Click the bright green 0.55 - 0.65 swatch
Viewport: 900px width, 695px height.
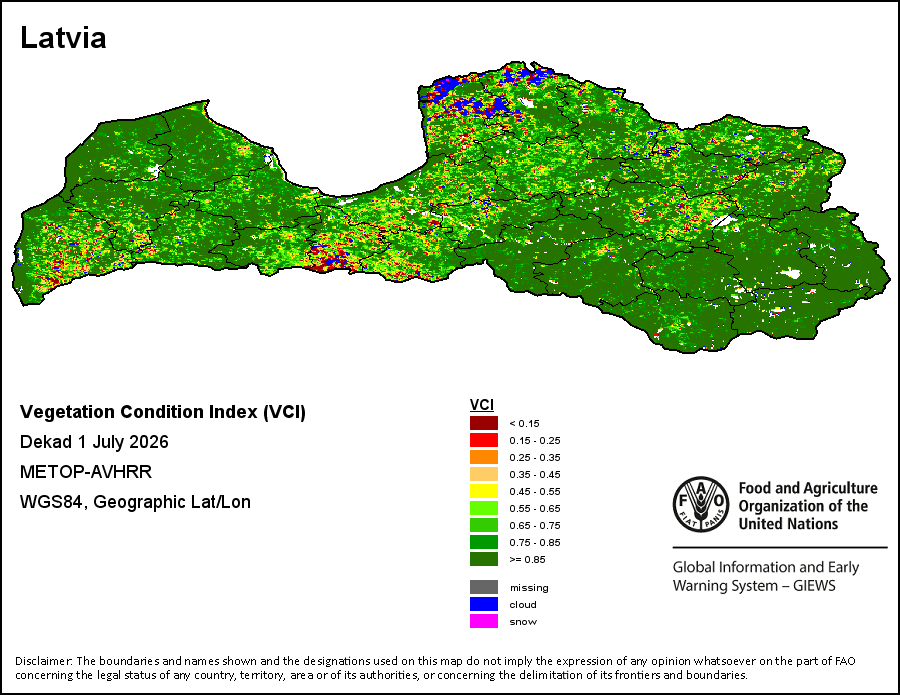(484, 508)
